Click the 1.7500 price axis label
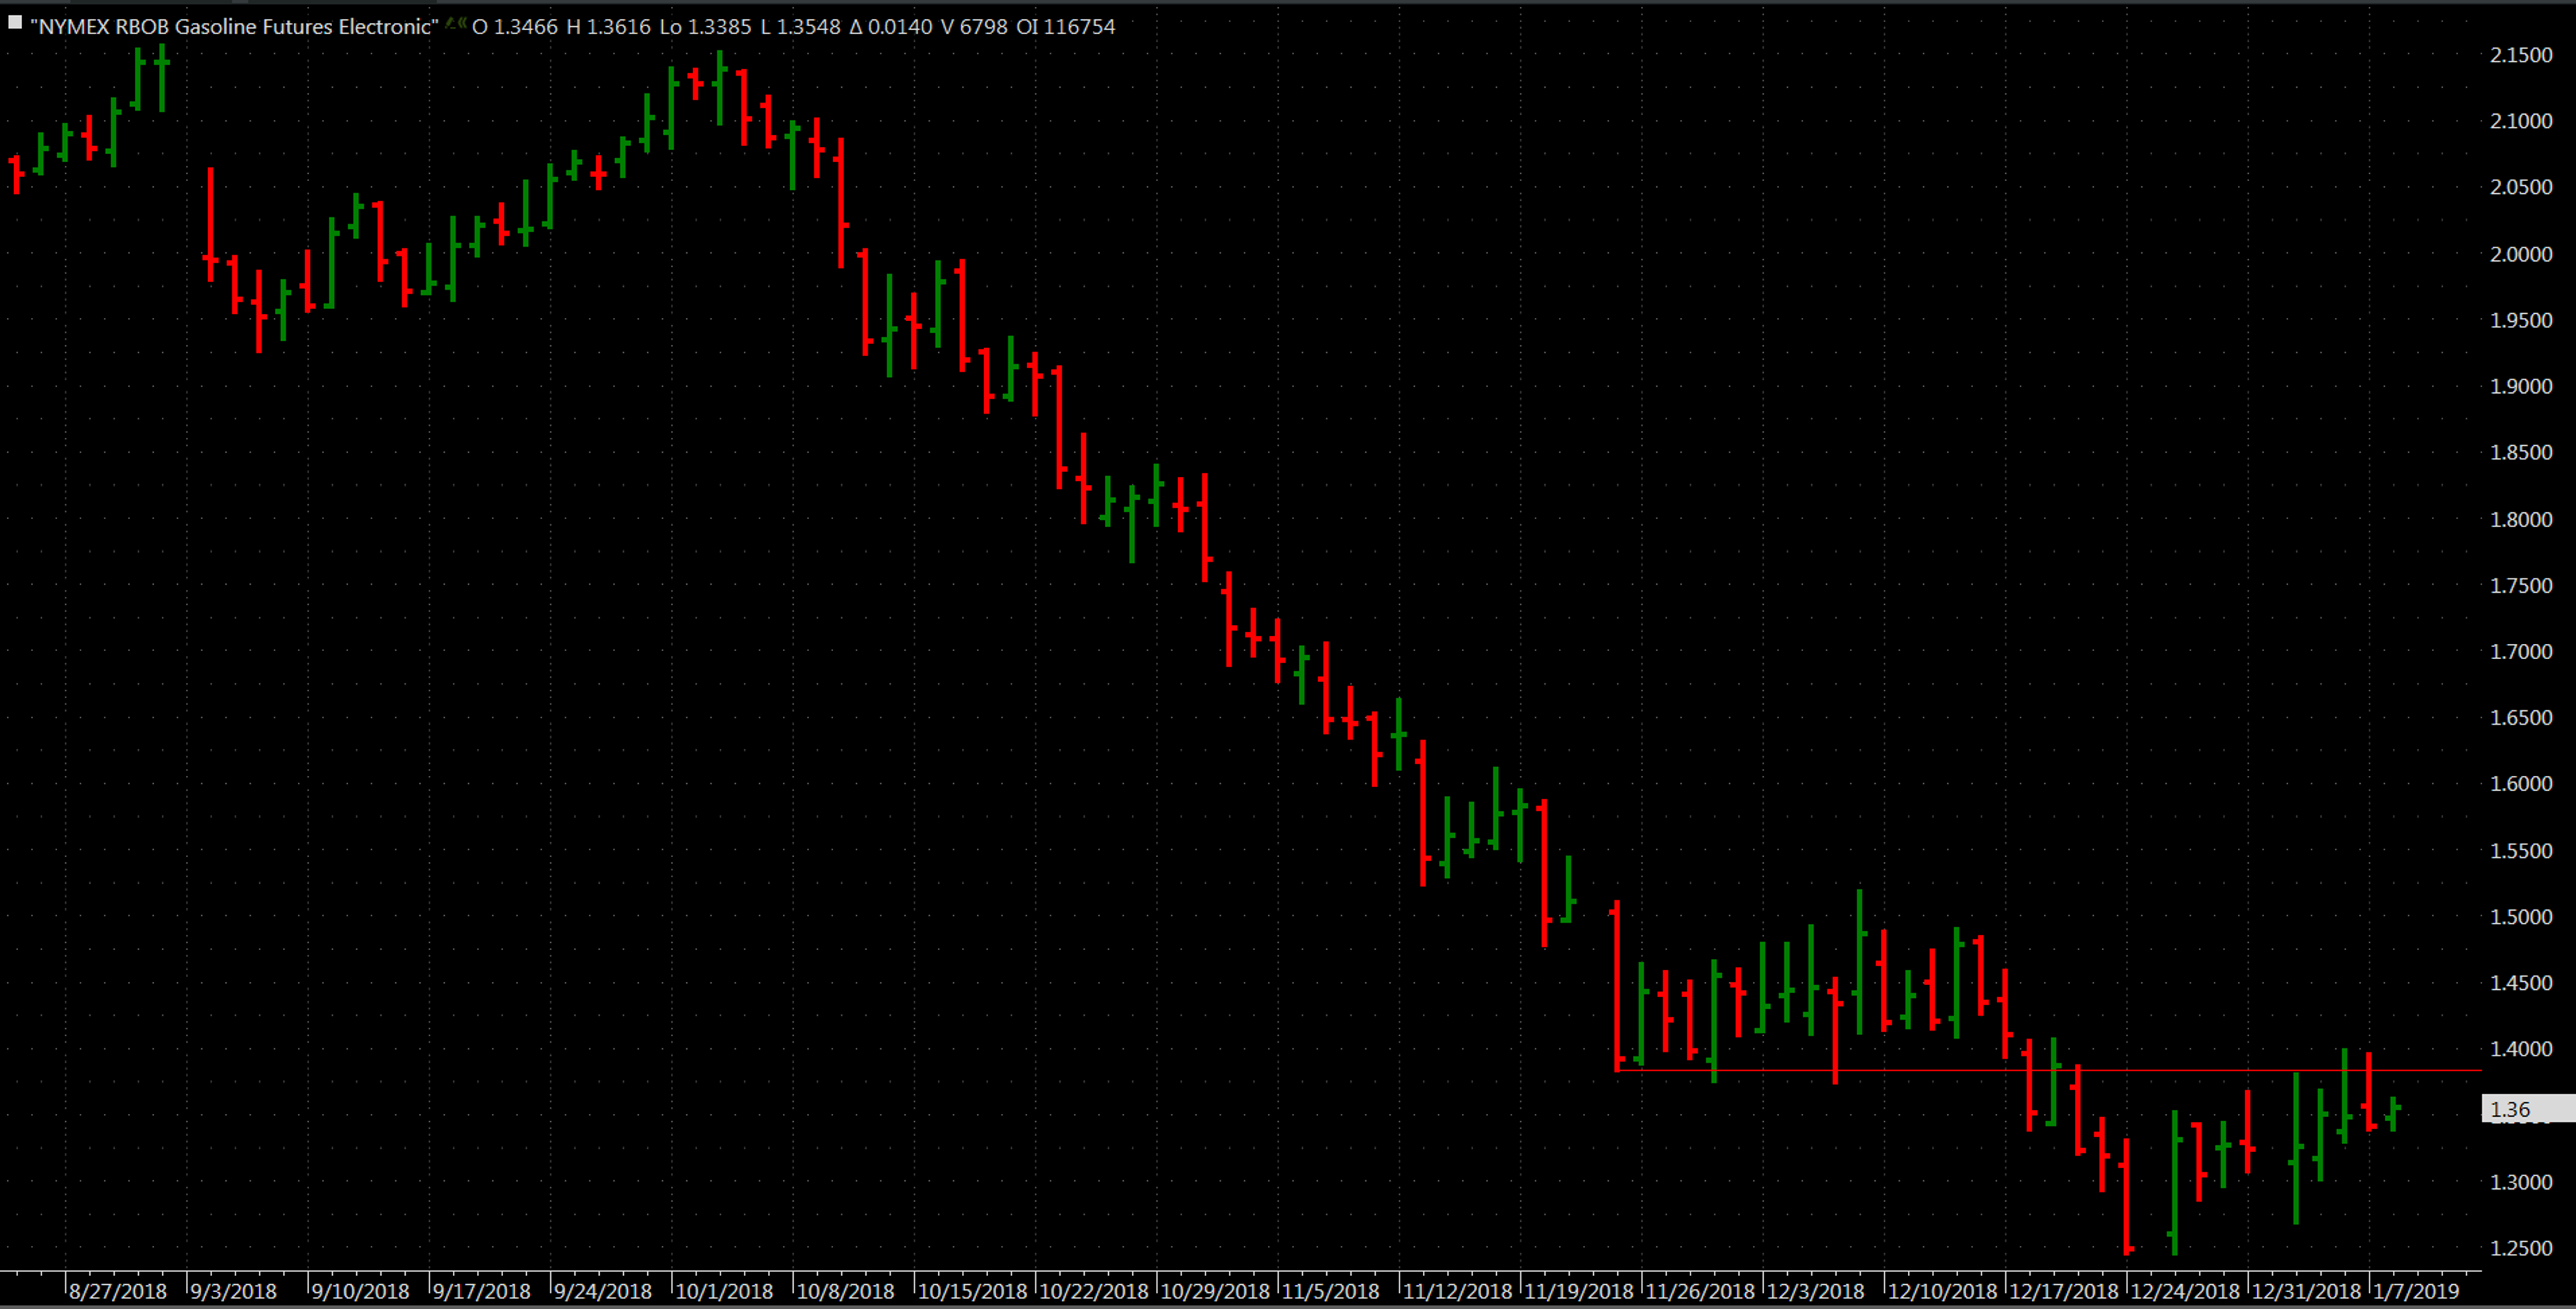 click(x=2521, y=586)
